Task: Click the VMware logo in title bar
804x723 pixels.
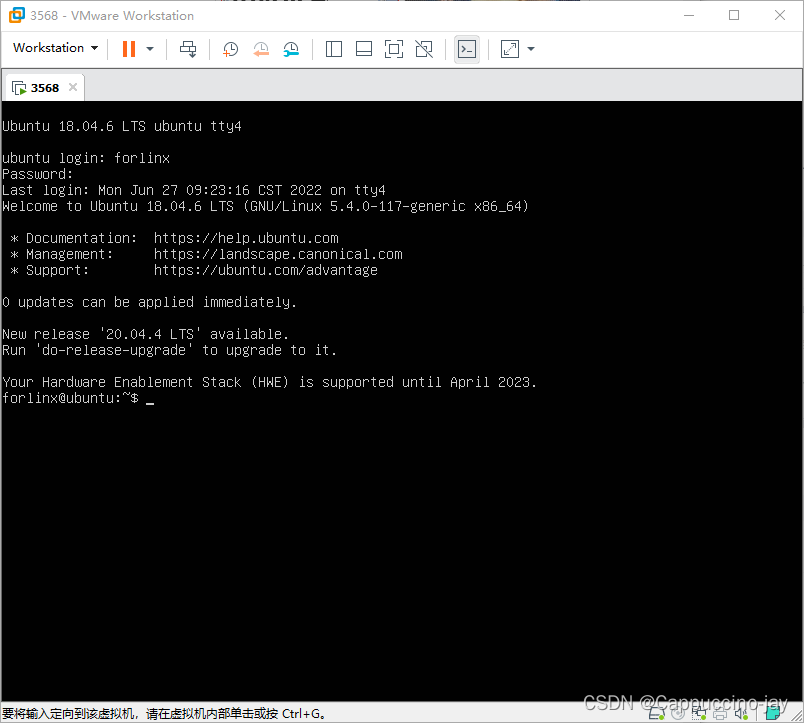Action: point(16,15)
